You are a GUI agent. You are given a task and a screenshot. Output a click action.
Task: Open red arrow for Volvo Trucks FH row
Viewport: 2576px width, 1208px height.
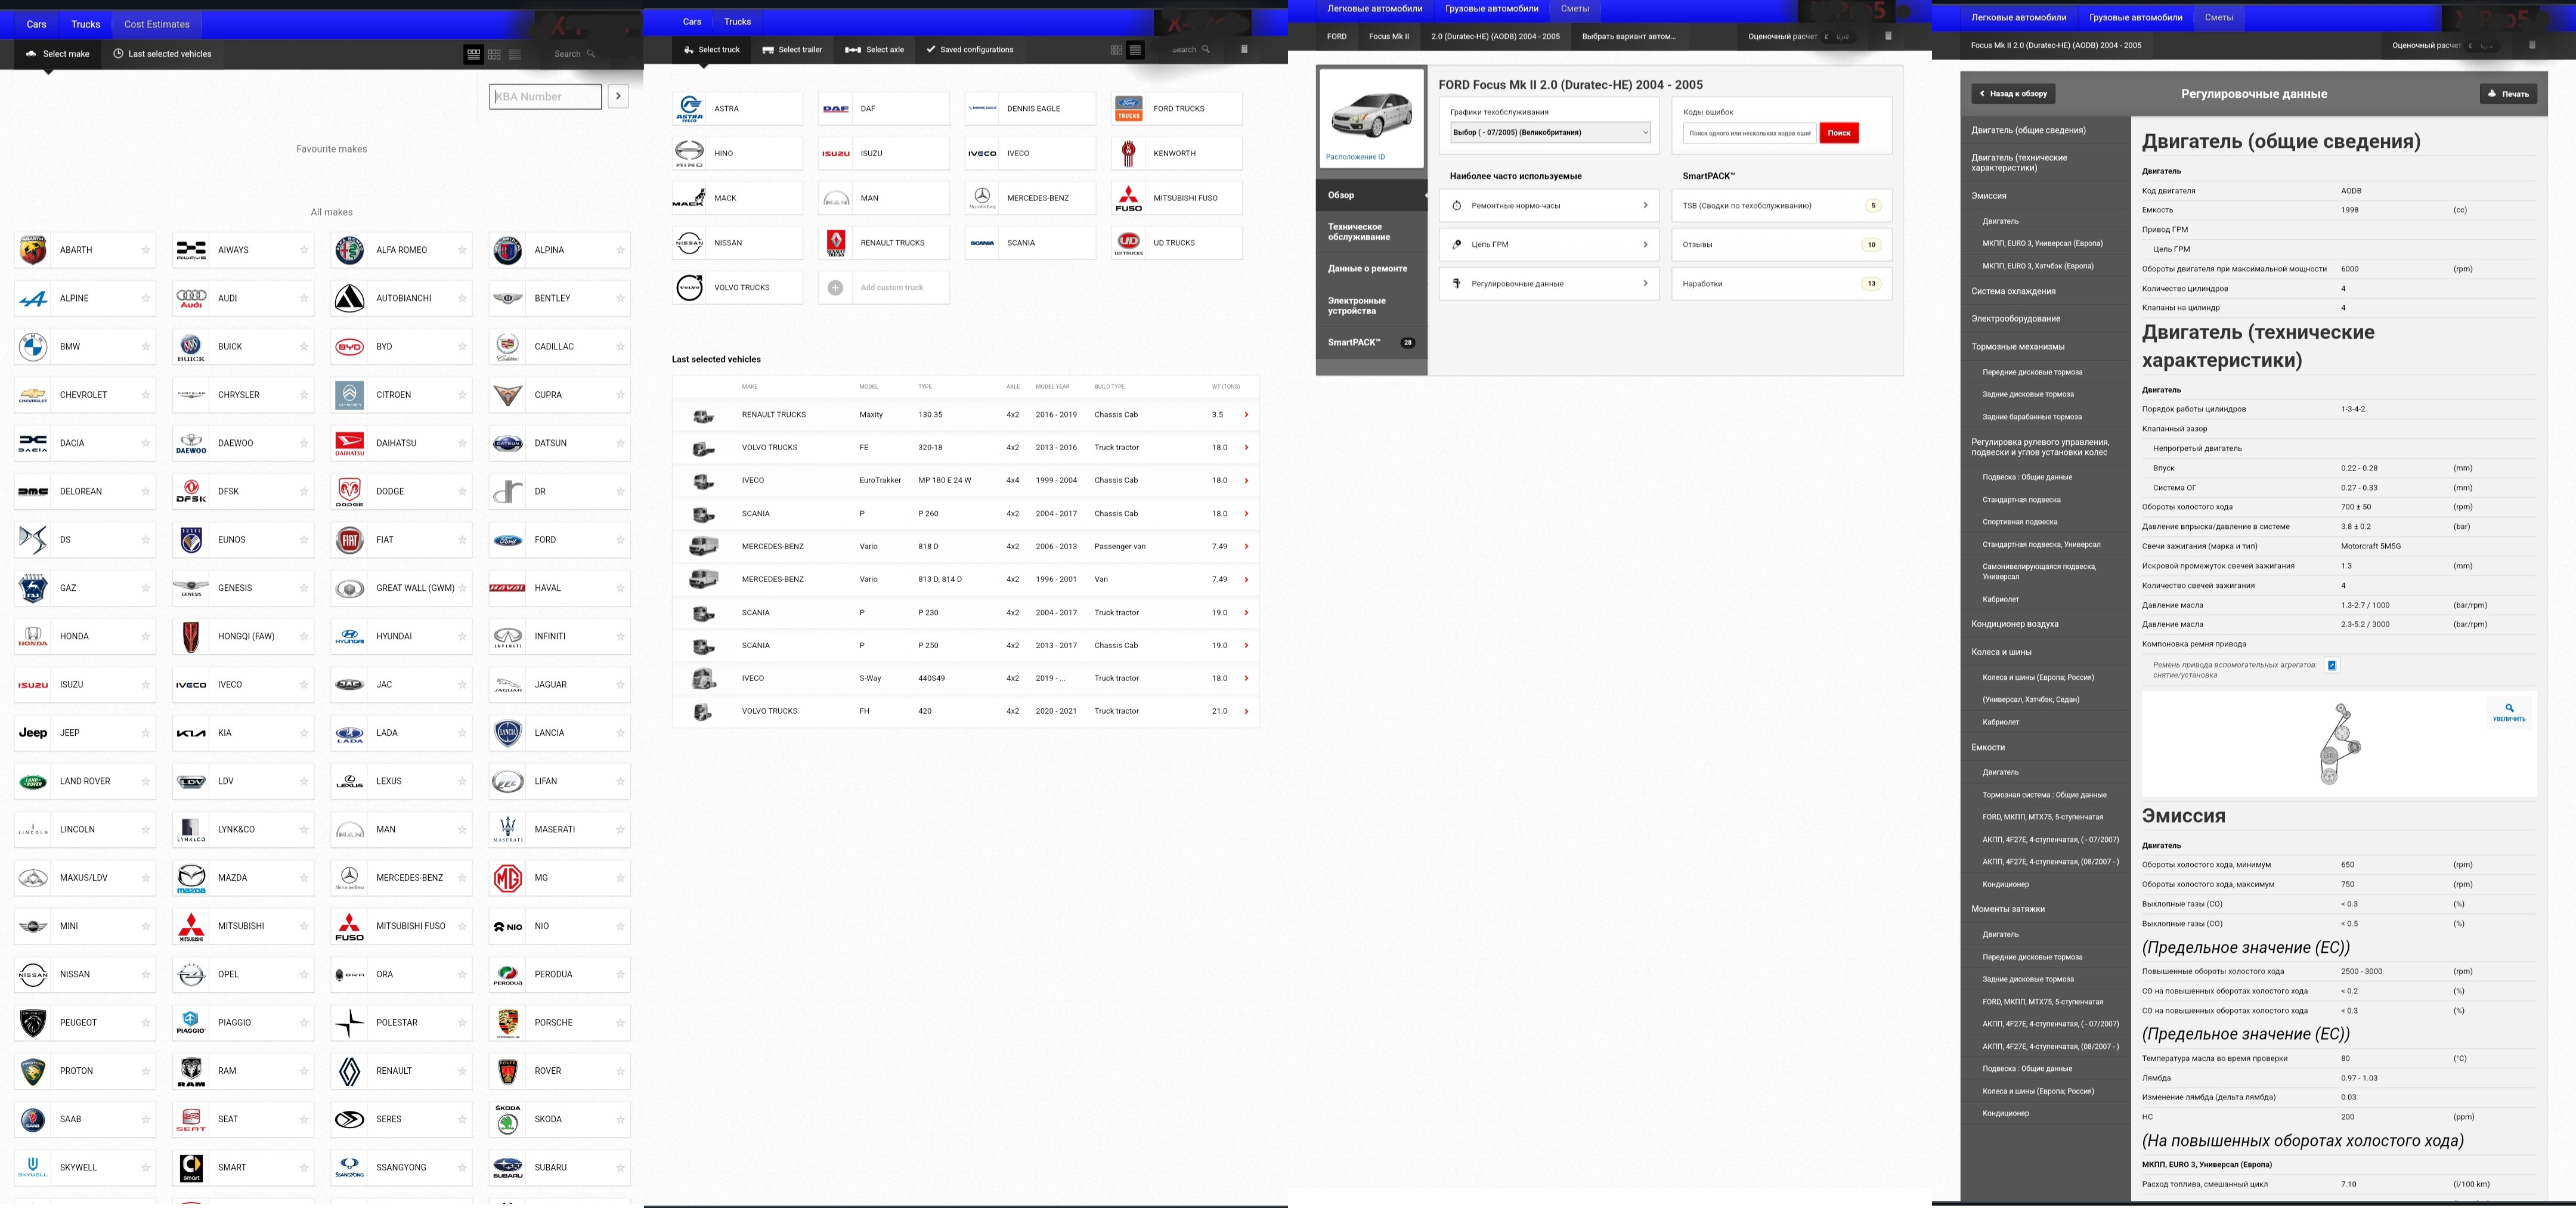(x=1246, y=712)
